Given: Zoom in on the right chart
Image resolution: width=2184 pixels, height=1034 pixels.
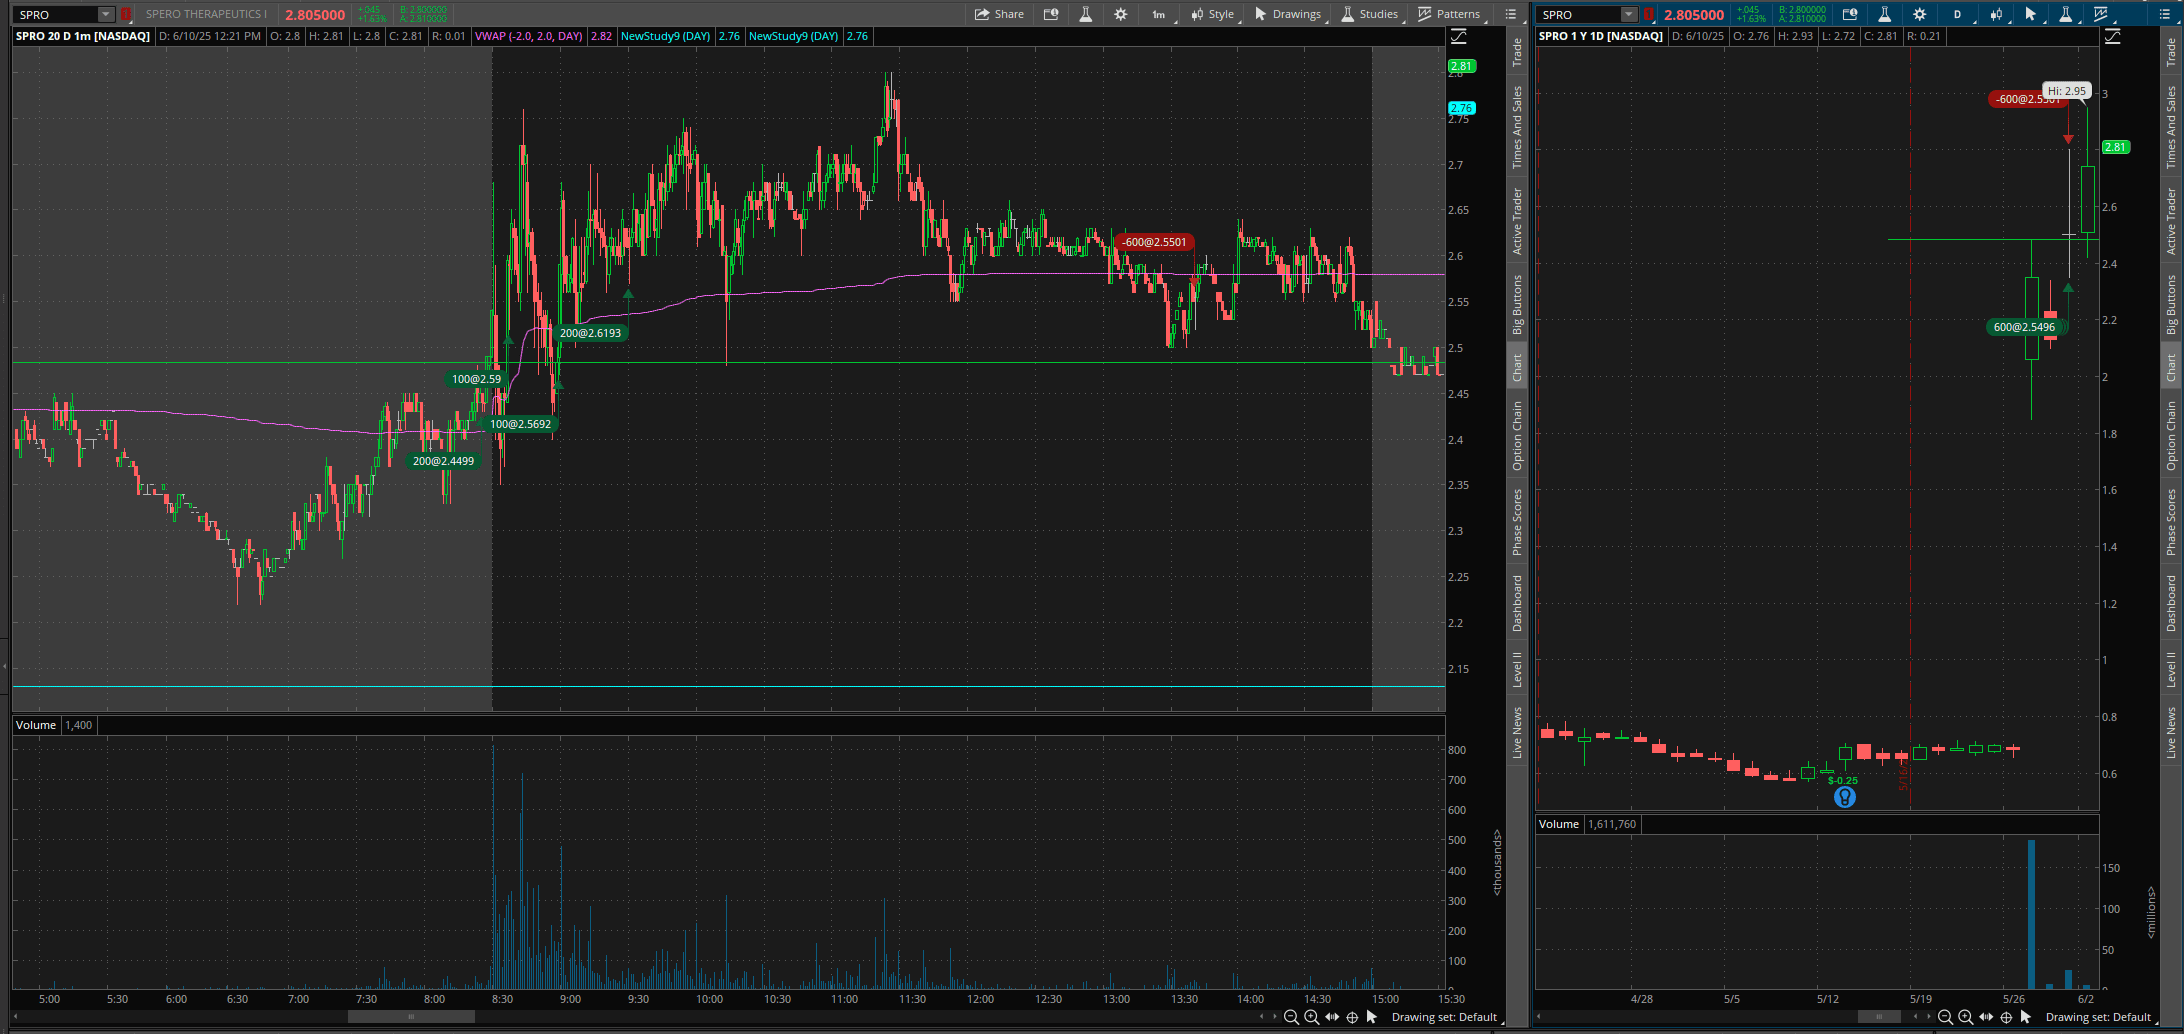Looking at the screenshot, I should (x=1965, y=1017).
